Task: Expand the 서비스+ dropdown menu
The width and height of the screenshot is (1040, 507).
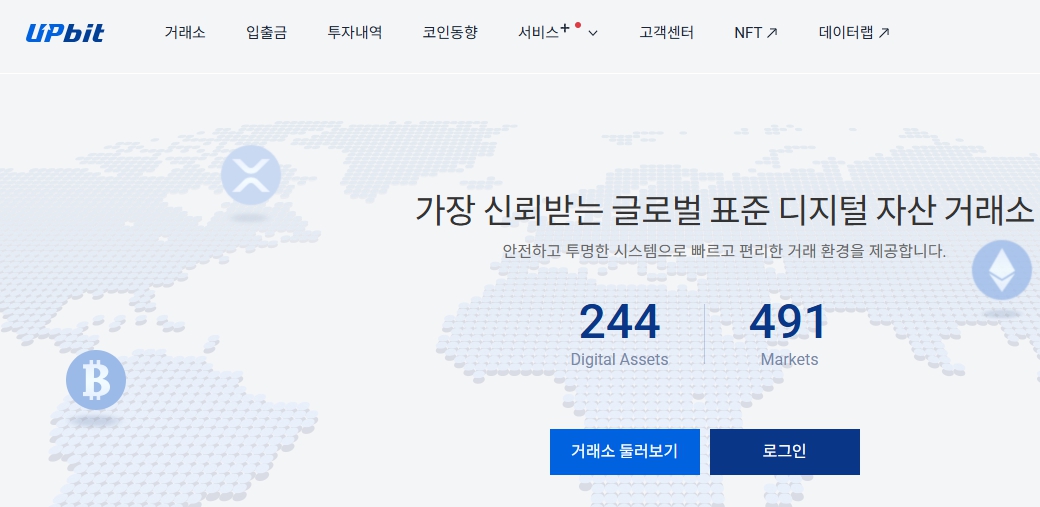Action: (558, 32)
